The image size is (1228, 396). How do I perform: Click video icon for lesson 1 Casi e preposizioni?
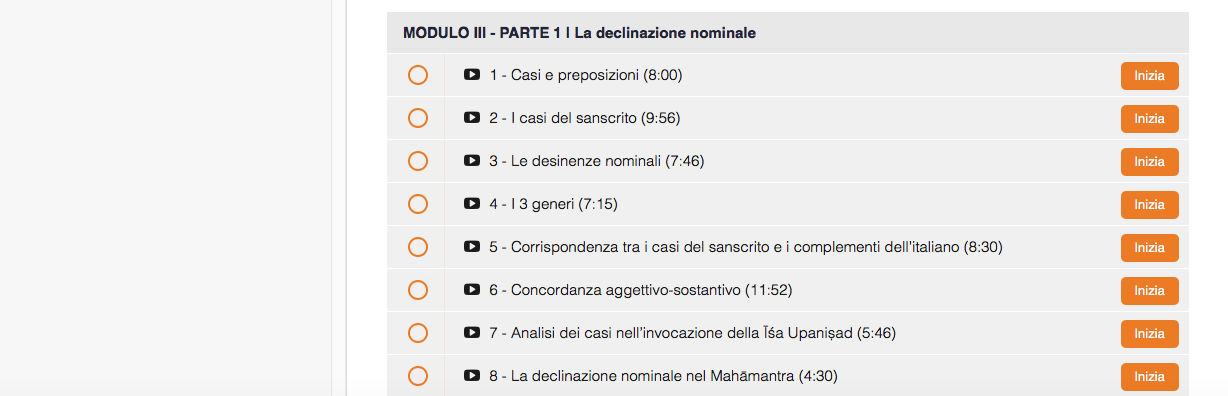pos(472,75)
